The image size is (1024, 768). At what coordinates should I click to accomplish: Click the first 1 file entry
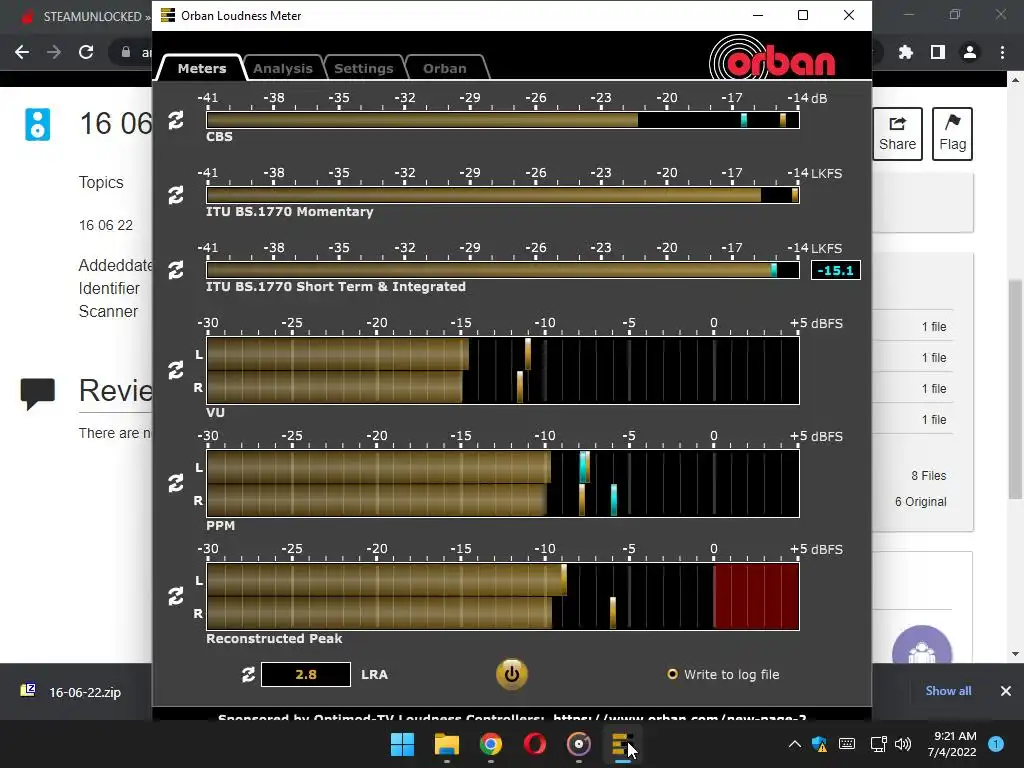point(934,327)
